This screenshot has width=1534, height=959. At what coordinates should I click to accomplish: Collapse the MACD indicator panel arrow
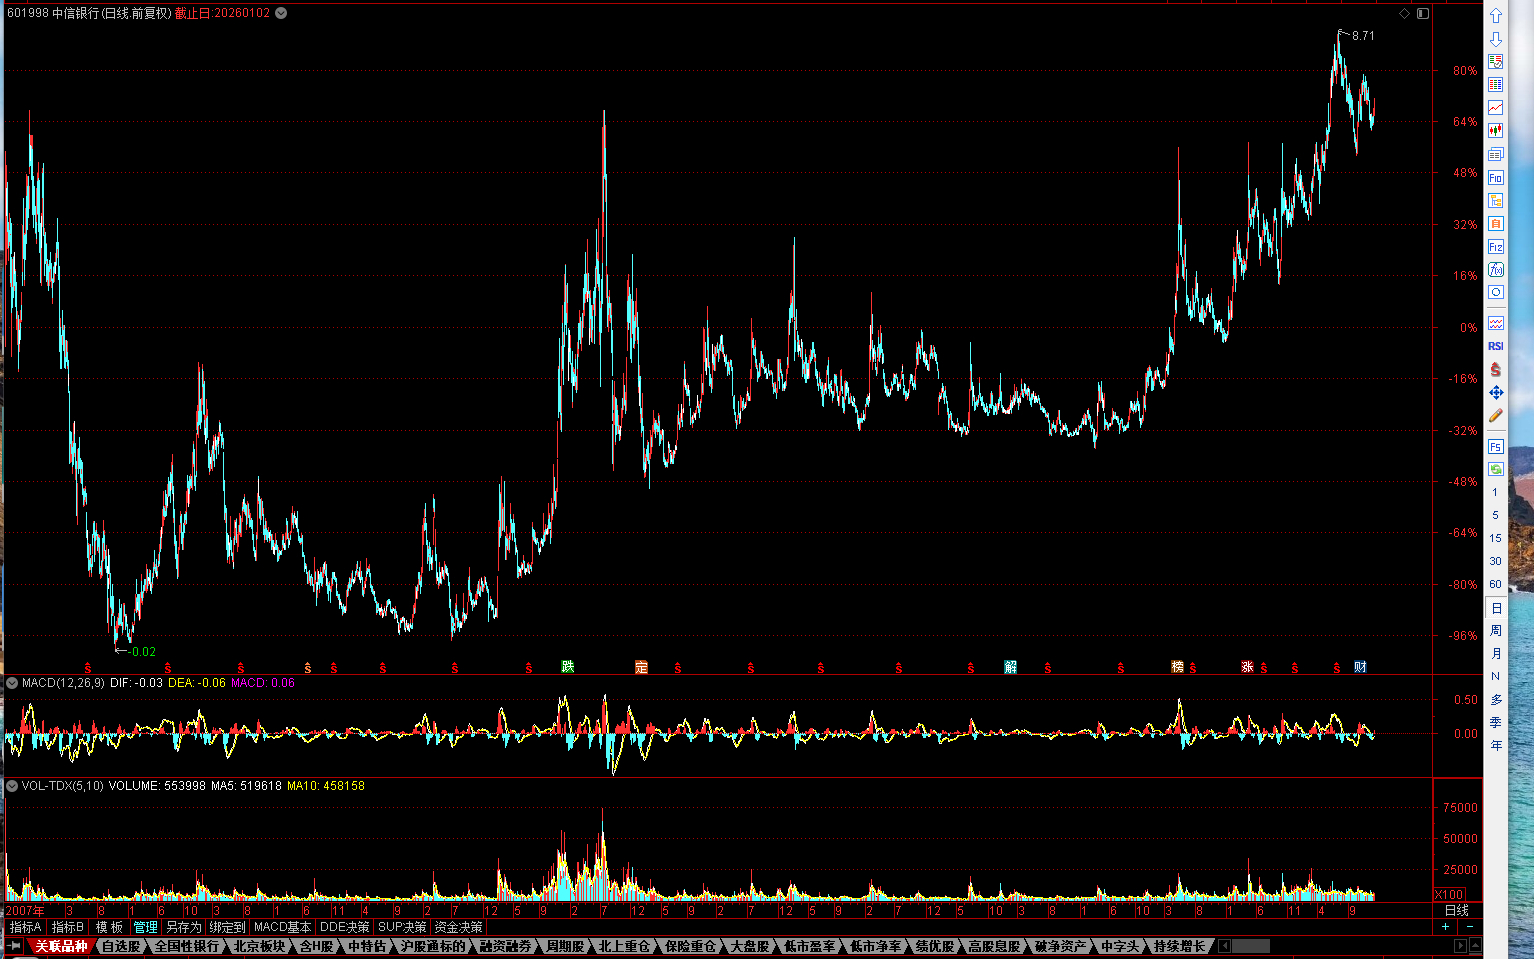point(12,683)
